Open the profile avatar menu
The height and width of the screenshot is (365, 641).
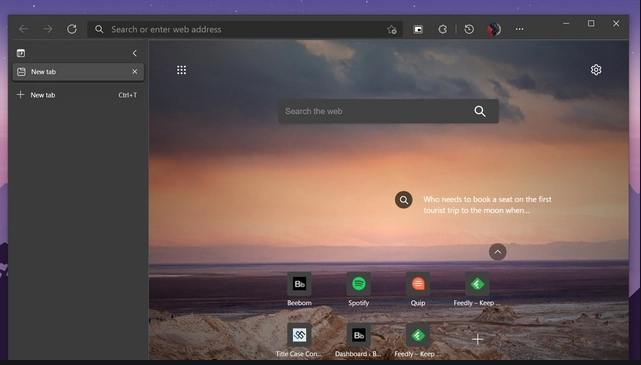pyautogui.click(x=494, y=29)
